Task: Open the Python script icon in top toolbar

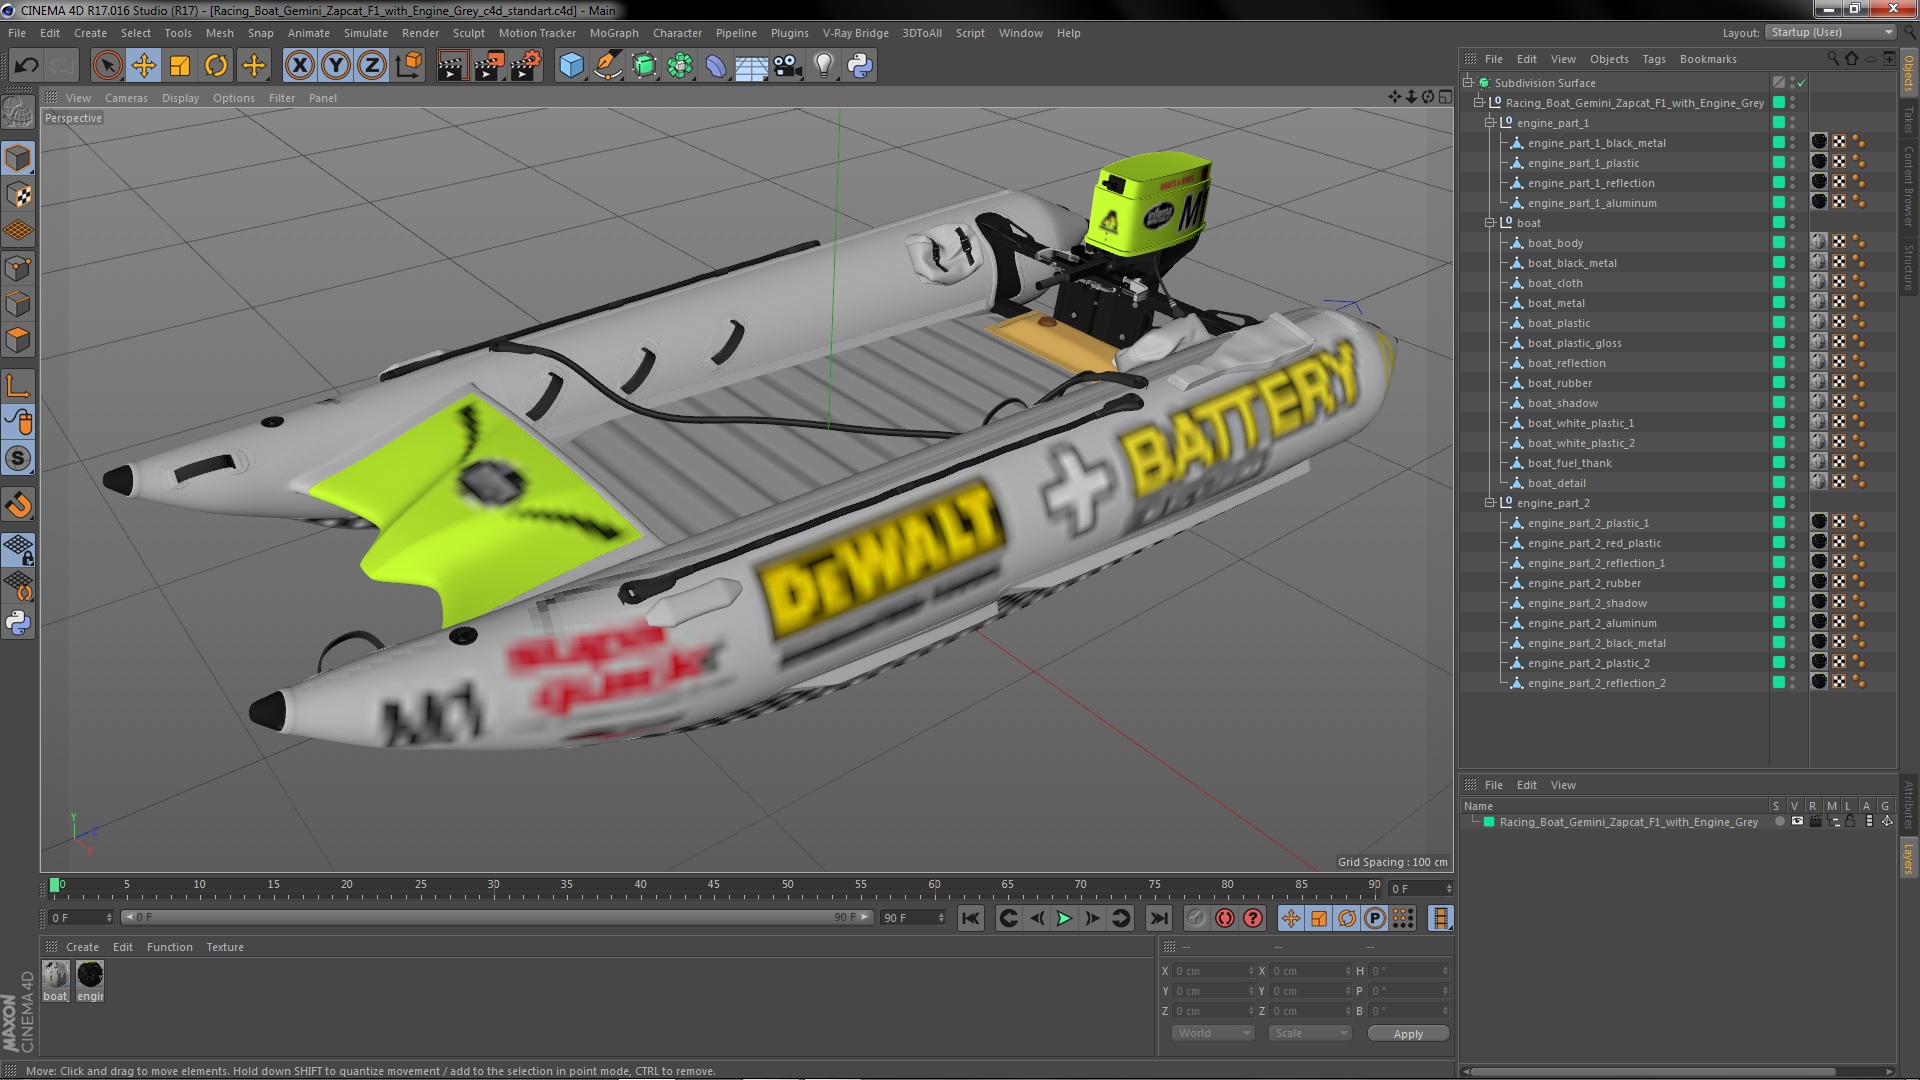Action: click(x=860, y=66)
